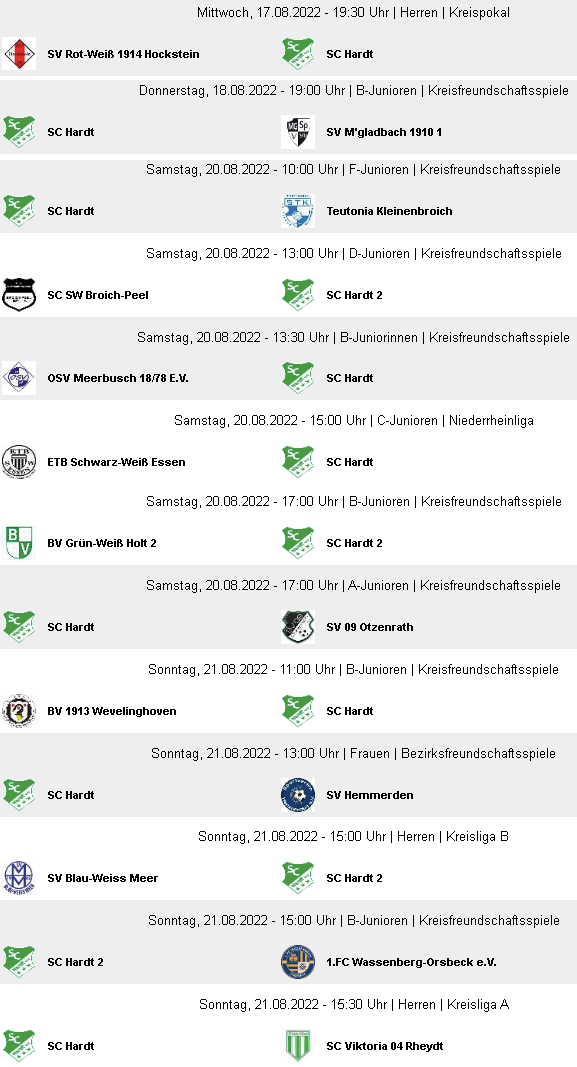The height and width of the screenshot is (1067, 577).
Task: Click the SC SW Broich-Peel club badge
Action: tap(19, 295)
